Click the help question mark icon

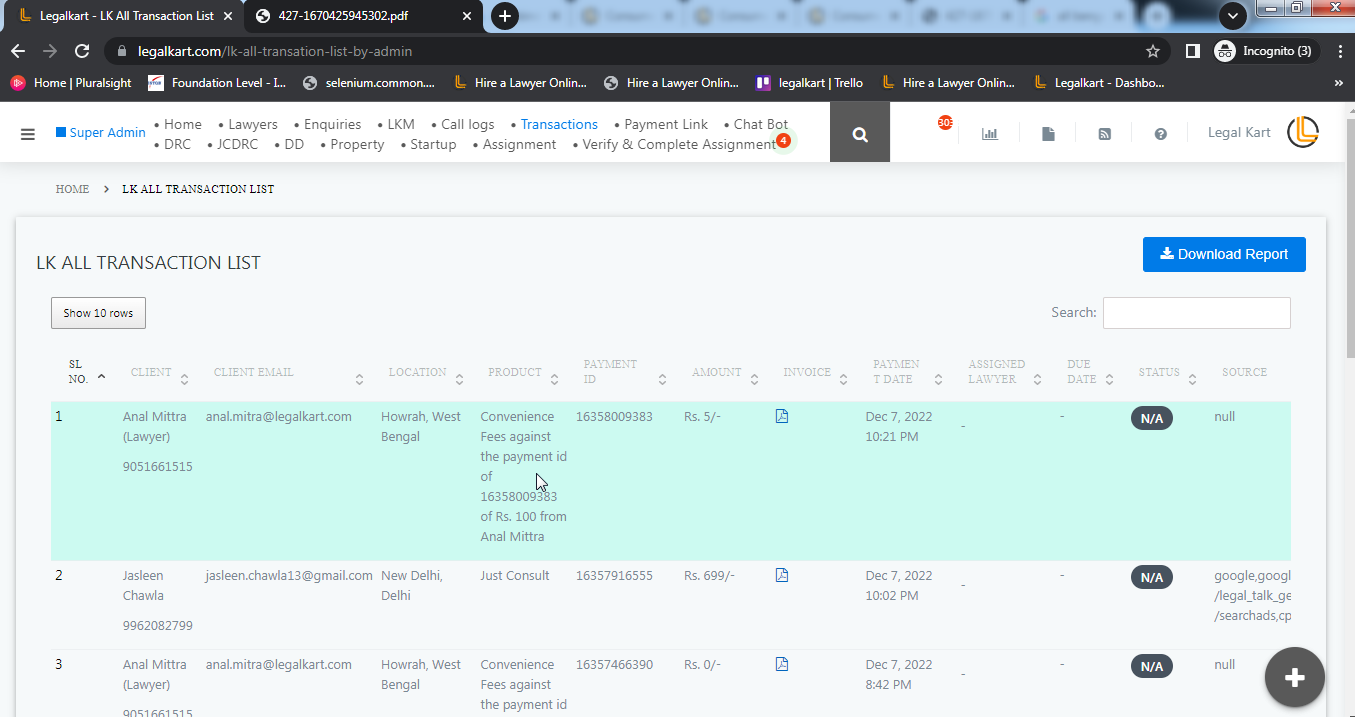(x=1160, y=133)
